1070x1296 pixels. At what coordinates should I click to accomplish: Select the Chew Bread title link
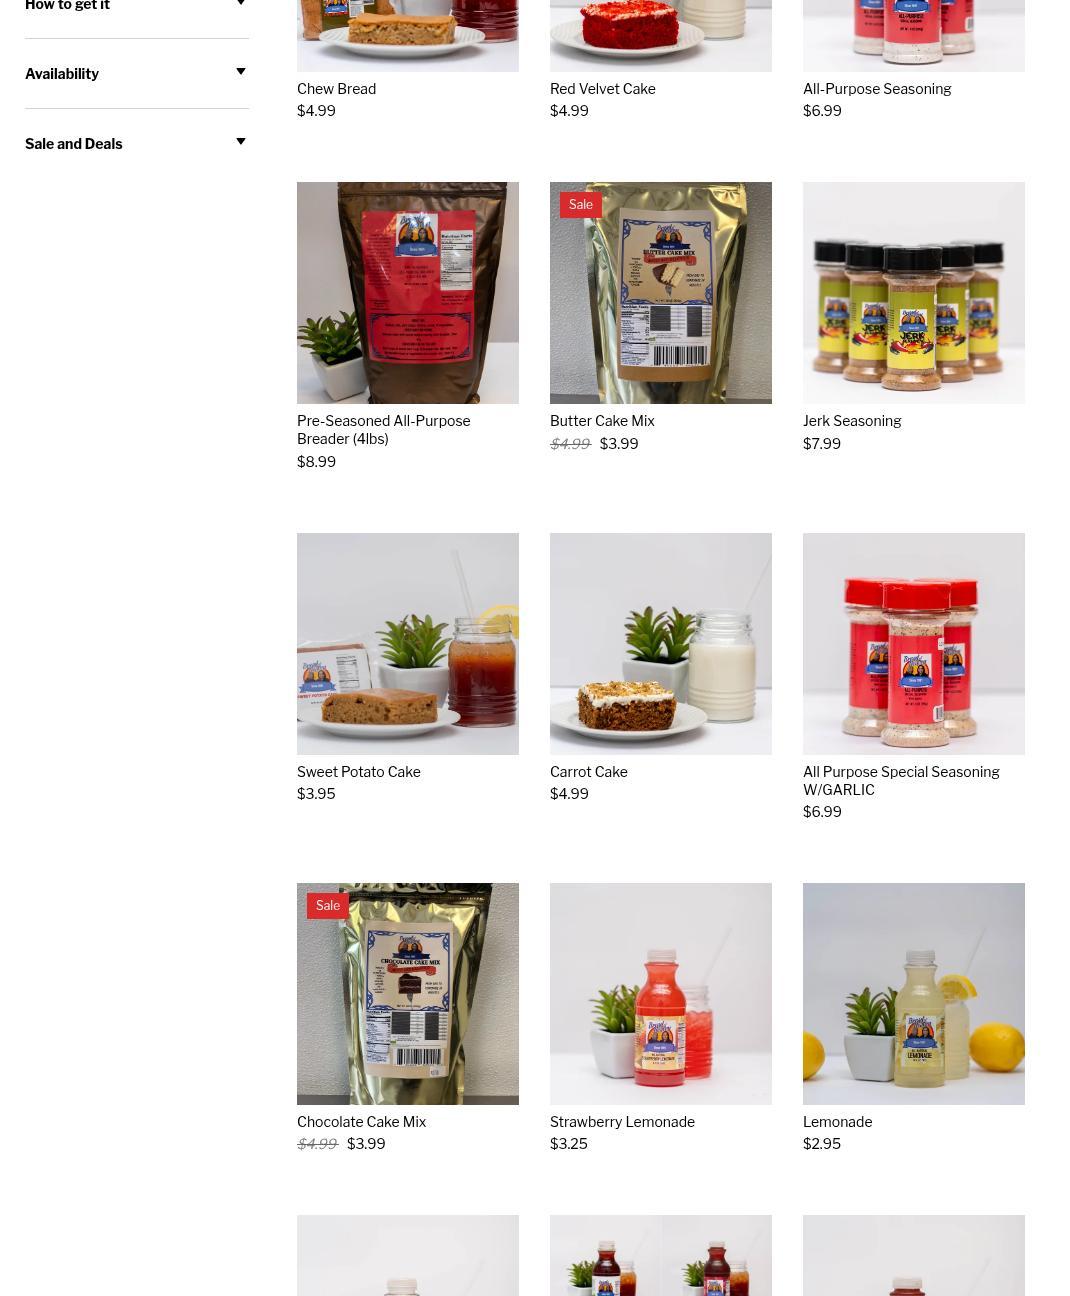click(336, 89)
